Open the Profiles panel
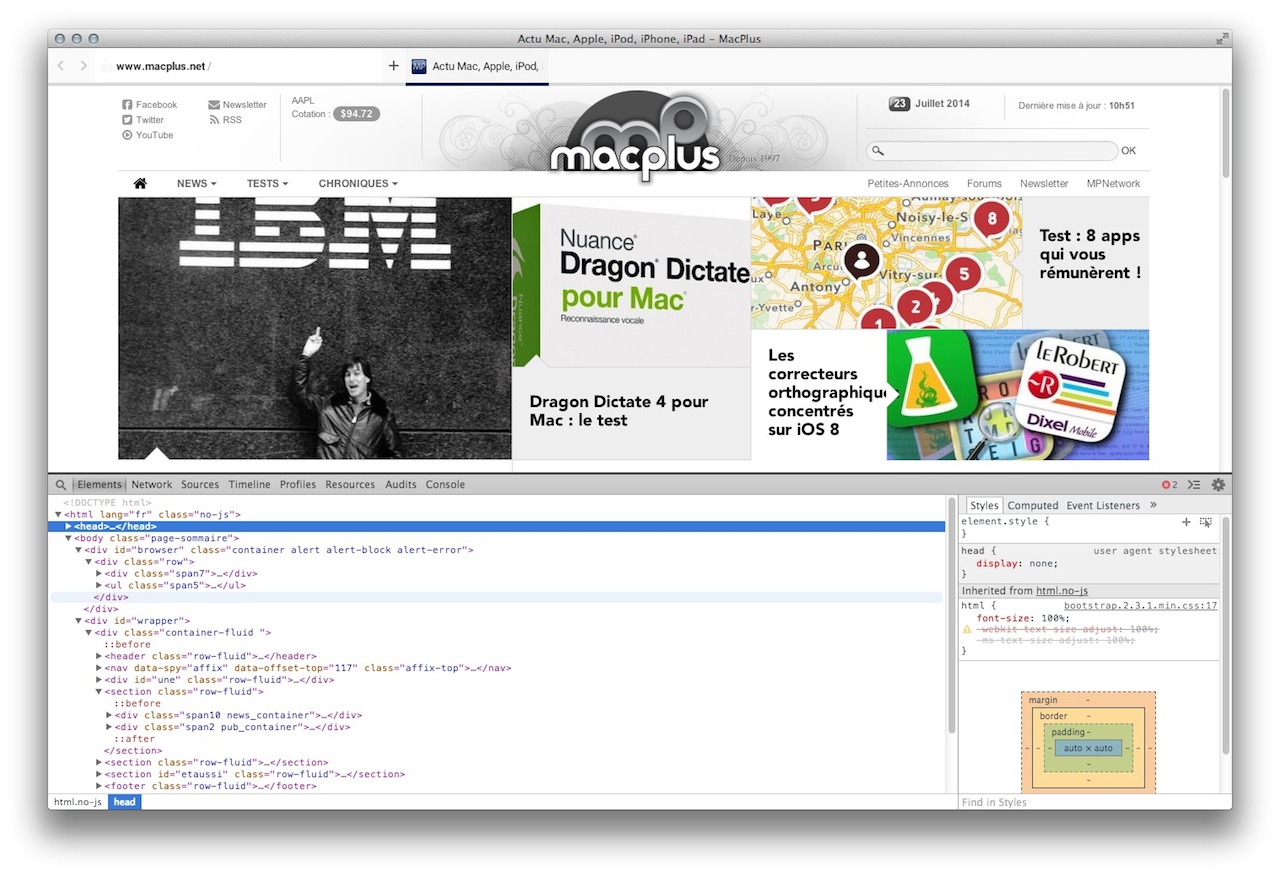This screenshot has width=1280, height=876. tap(298, 485)
